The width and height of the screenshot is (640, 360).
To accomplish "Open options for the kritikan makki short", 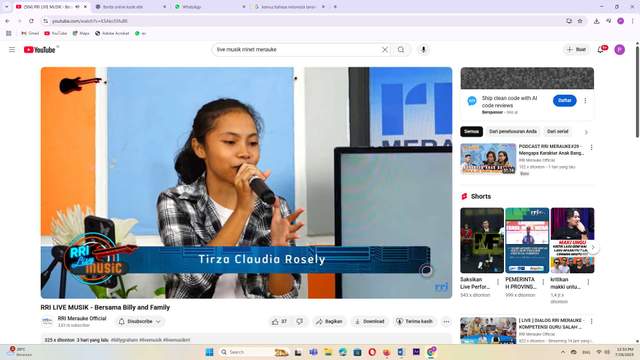I will pos(588,282).
